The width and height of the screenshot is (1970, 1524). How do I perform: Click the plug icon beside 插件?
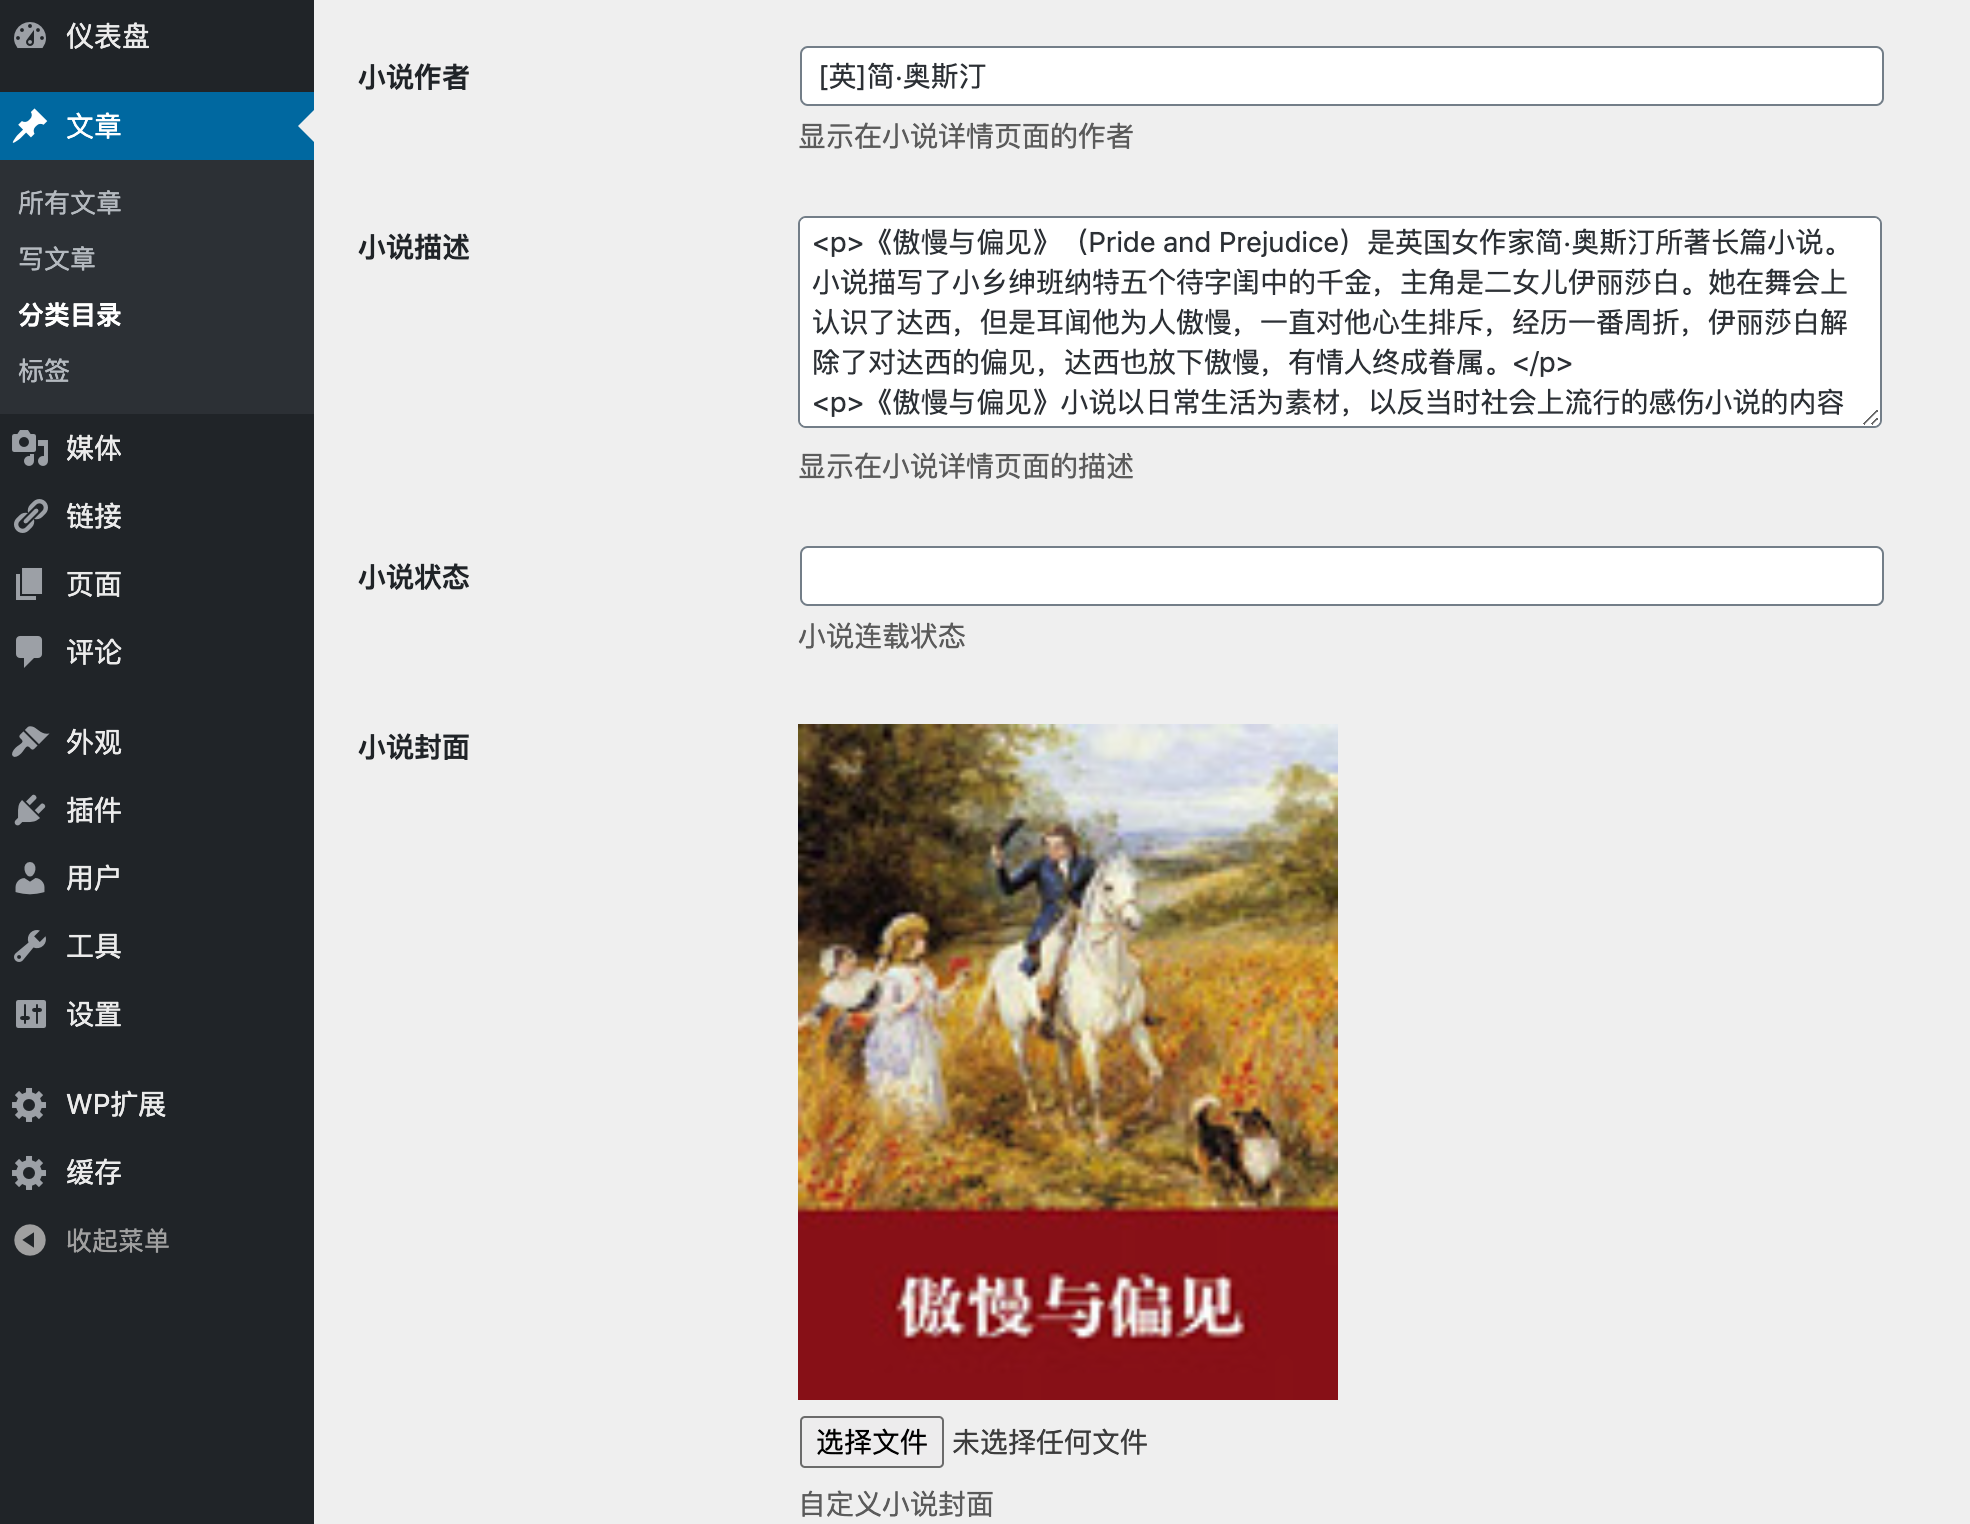click(x=30, y=810)
